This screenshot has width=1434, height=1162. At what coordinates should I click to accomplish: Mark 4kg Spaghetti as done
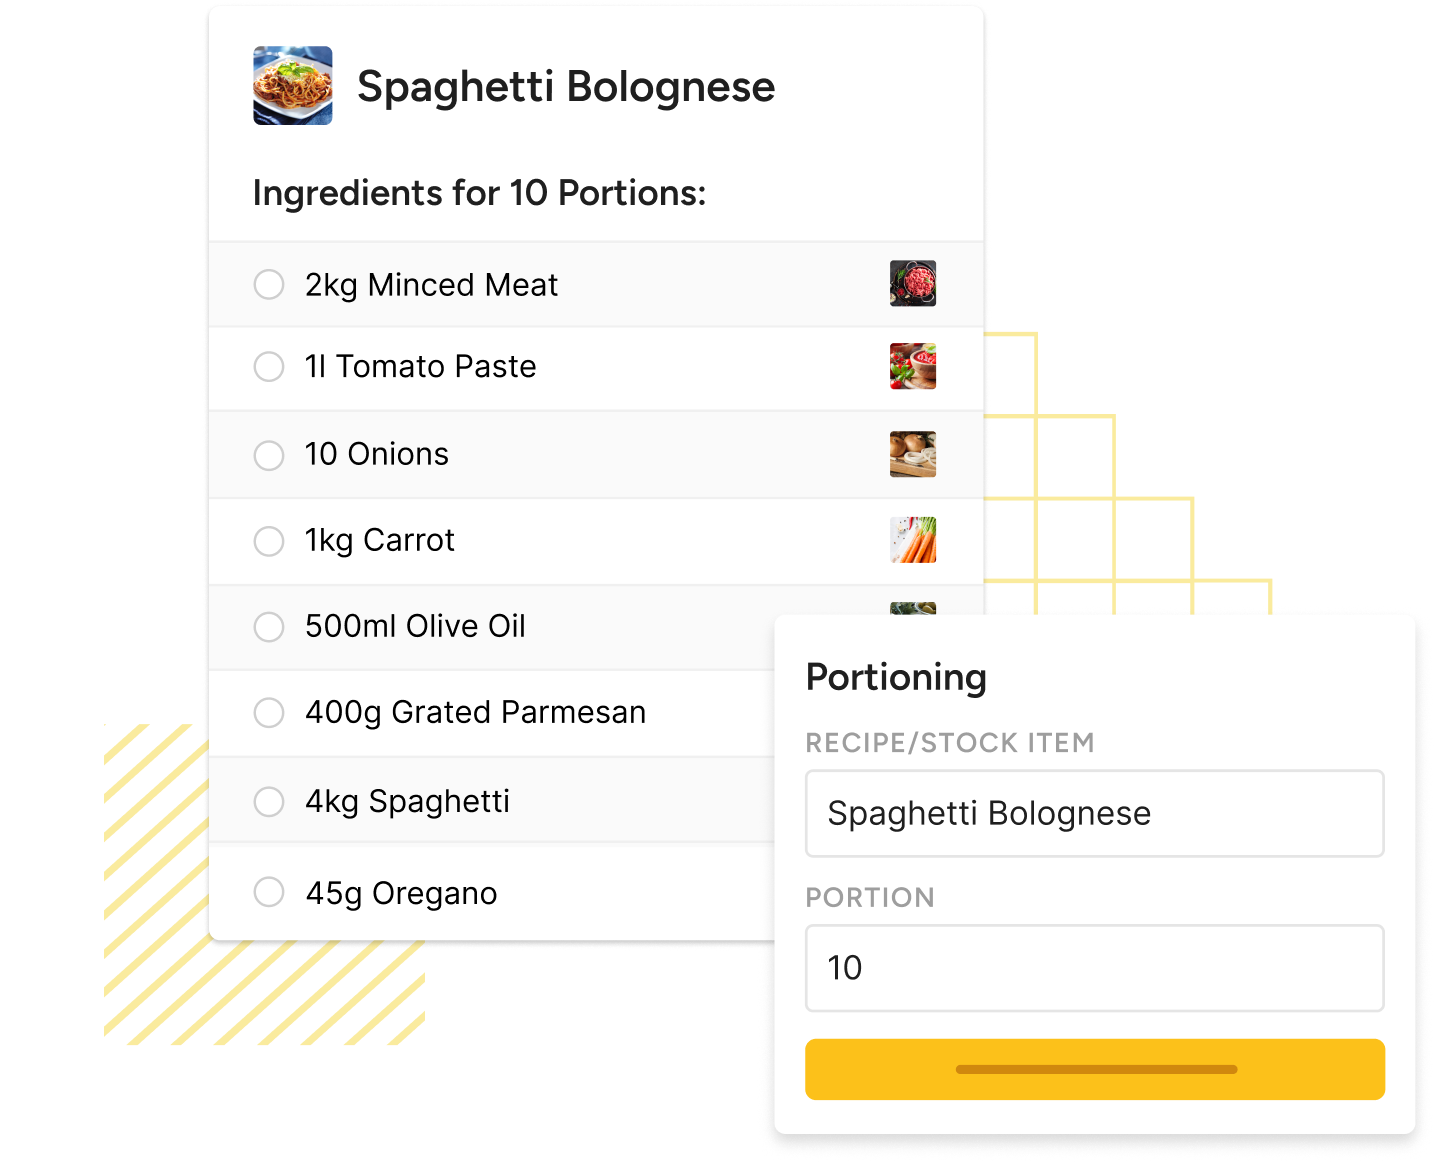(x=269, y=802)
